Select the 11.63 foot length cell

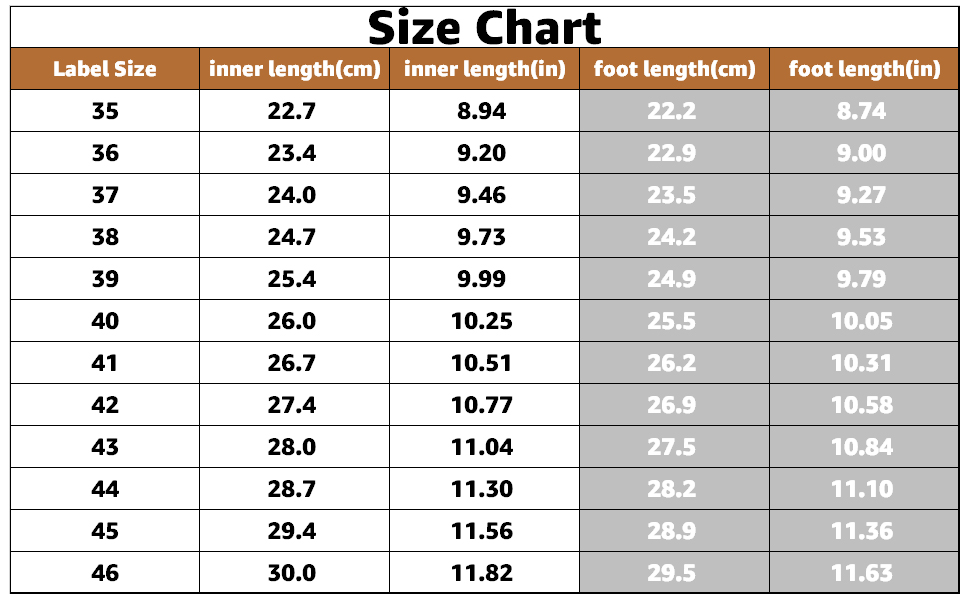(862, 573)
